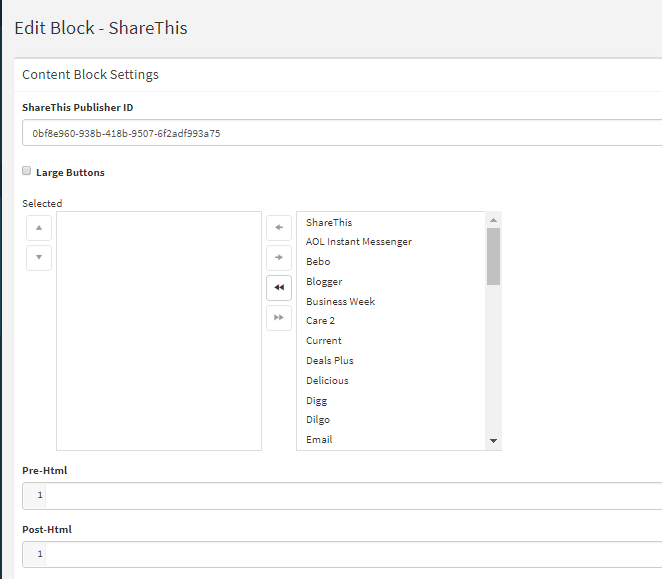The width and height of the screenshot is (662, 579).
Task: Click the empty Selected list box
Action: point(159,331)
